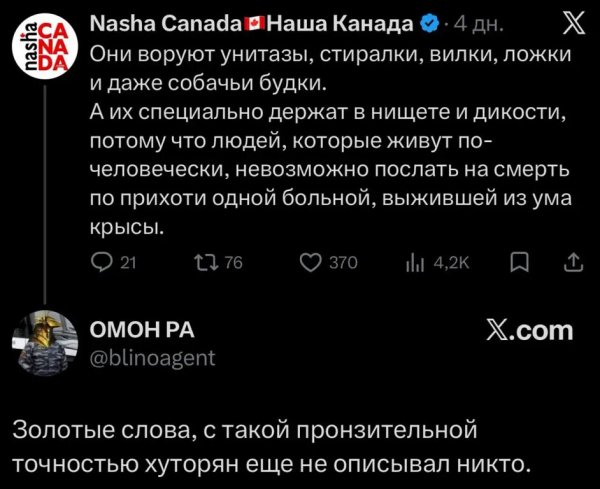
Task: Bookmark the Nasha Canada tweet
Action: click(x=520, y=262)
